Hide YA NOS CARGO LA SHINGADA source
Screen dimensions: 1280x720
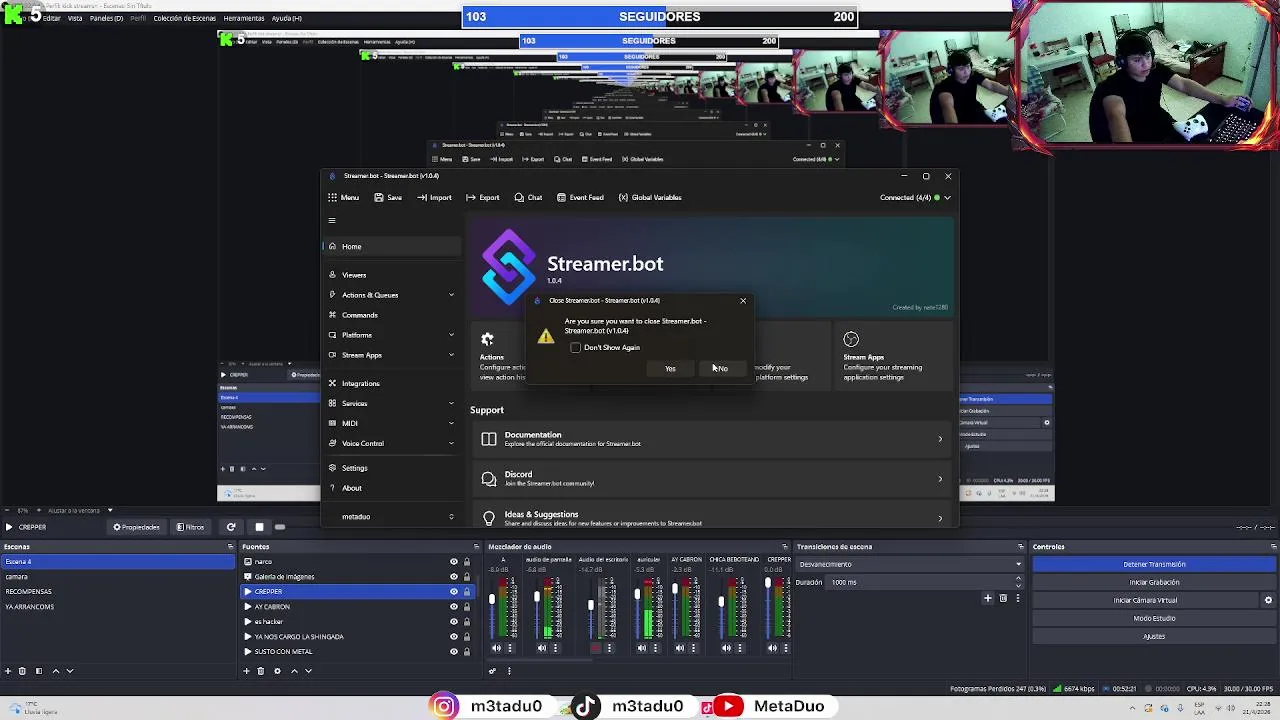[x=453, y=637]
